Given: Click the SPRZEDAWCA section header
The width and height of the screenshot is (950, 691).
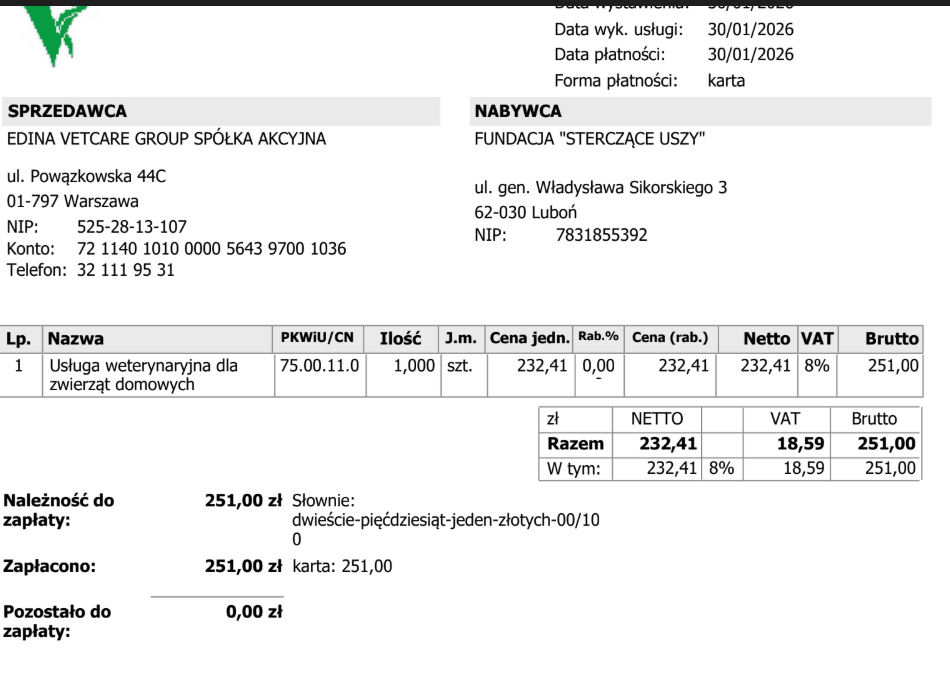Looking at the screenshot, I should [67, 111].
